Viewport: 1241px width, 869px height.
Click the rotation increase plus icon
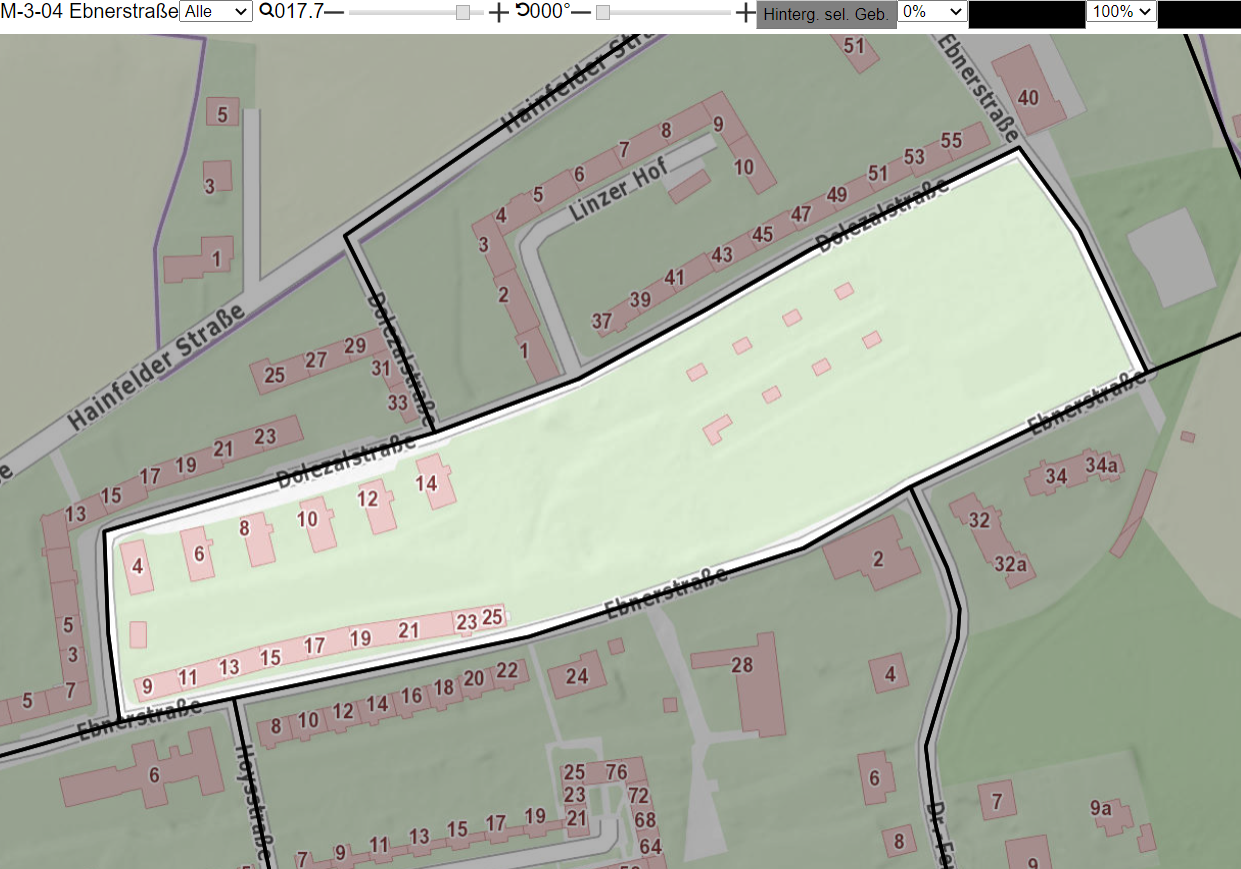745,13
